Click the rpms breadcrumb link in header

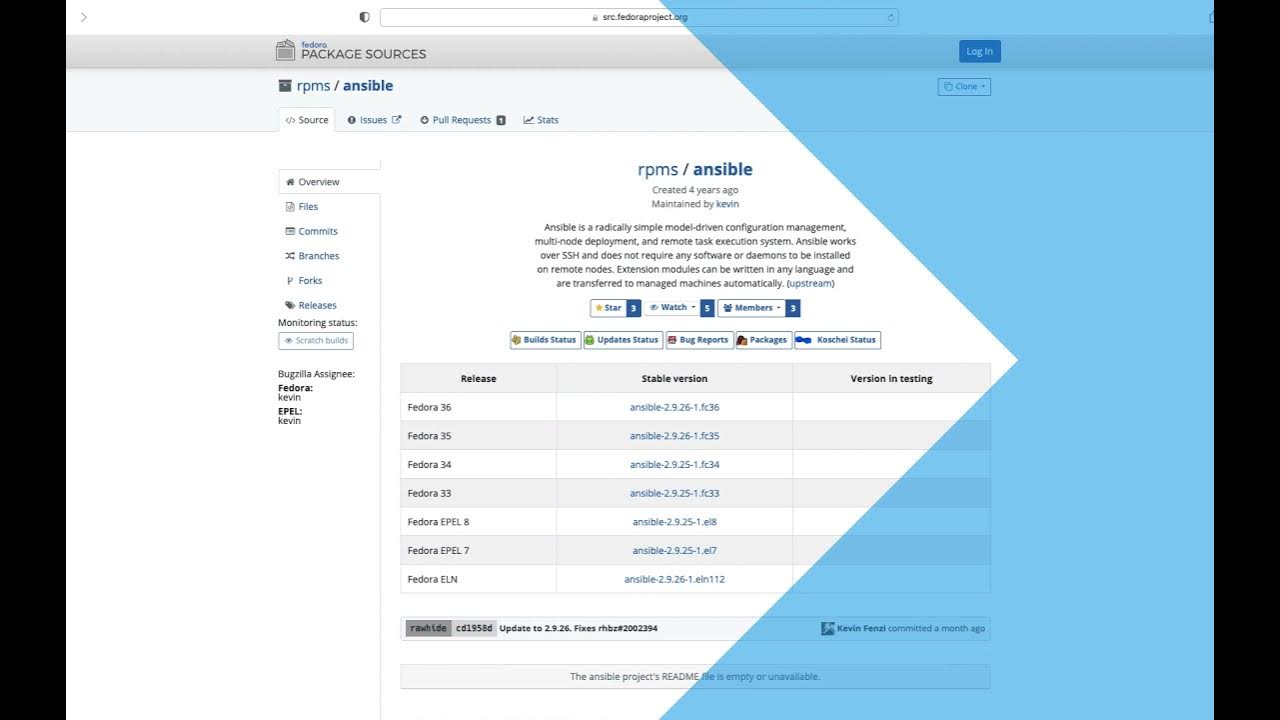tap(313, 86)
